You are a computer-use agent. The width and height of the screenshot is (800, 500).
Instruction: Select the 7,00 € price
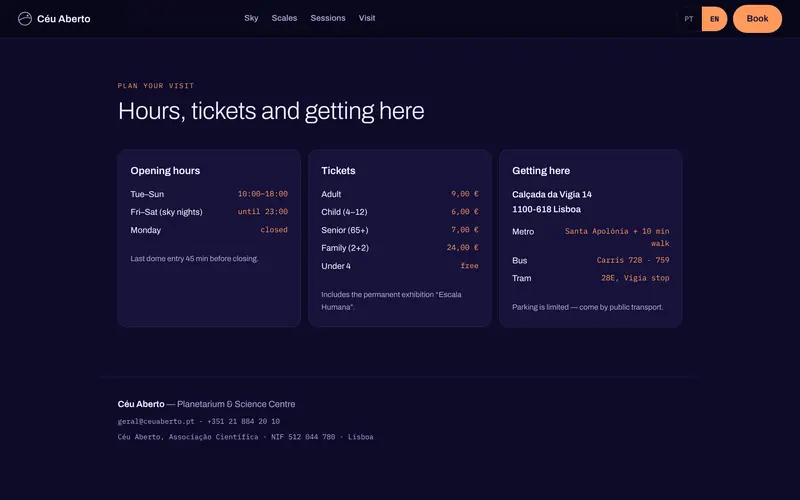pos(465,230)
